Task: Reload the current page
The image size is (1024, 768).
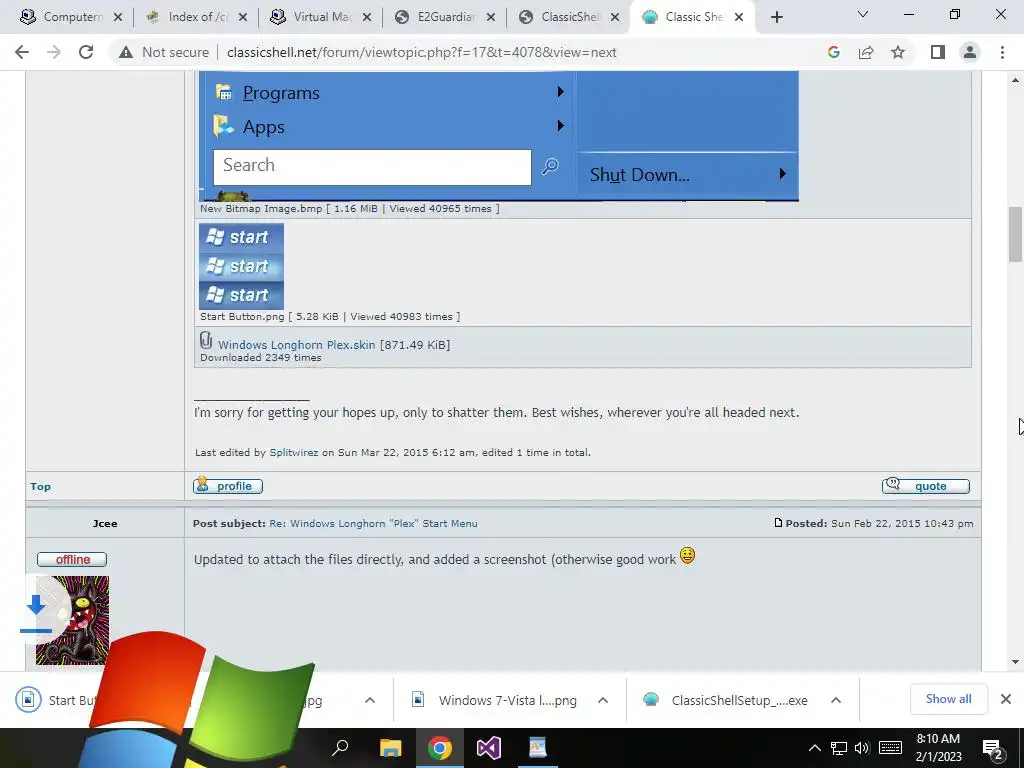Action: click(x=86, y=52)
